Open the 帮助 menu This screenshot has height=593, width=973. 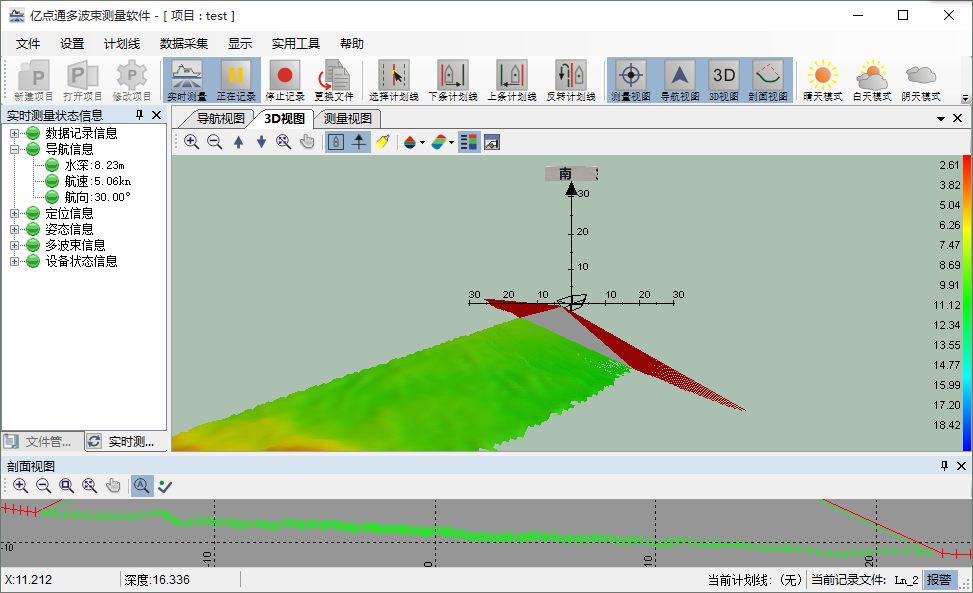click(x=352, y=43)
